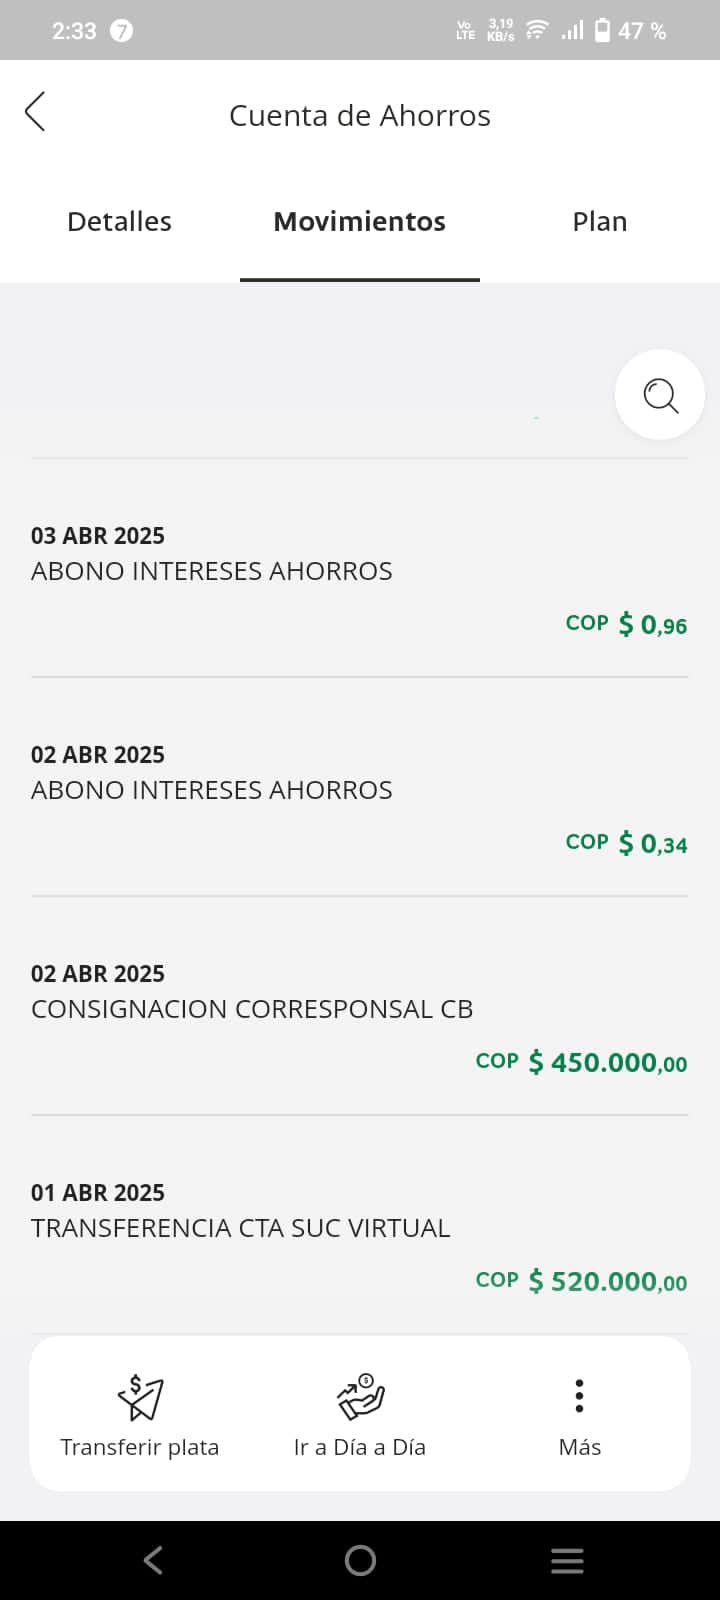Open the TRANSFERENCIA CTA SUC VIRTUAL movement
The height and width of the screenshot is (1600, 720).
point(360,1227)
